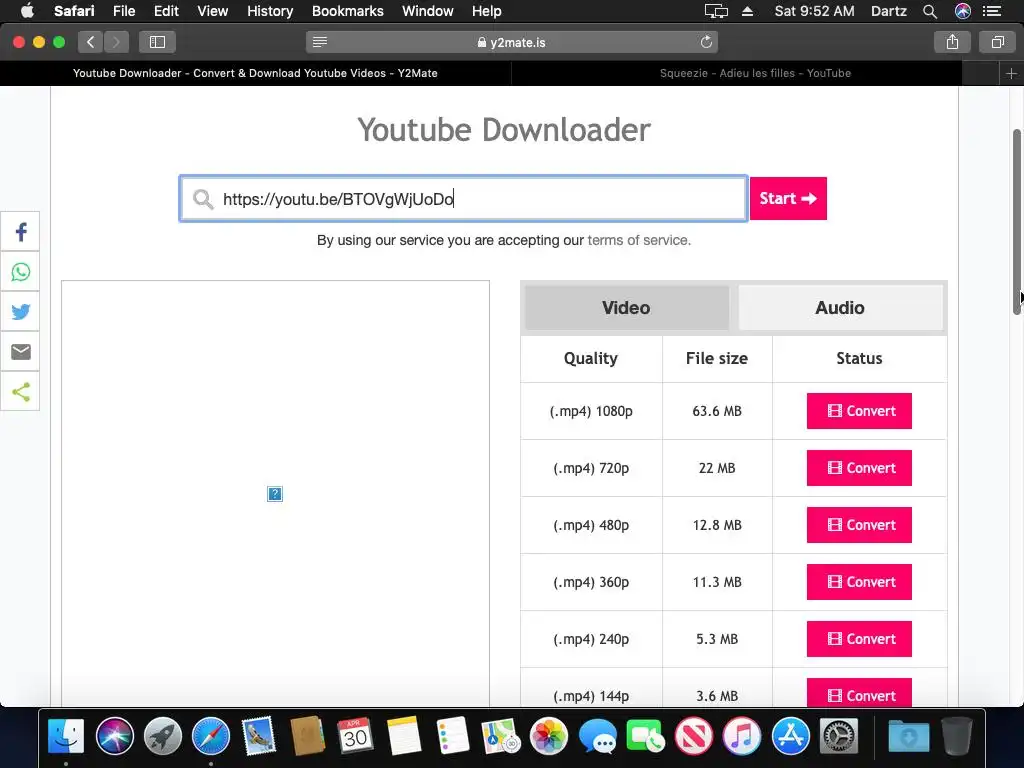Open the terms of service link
1024x768 pixels.
pyautogui.click(x=637, y=240)
